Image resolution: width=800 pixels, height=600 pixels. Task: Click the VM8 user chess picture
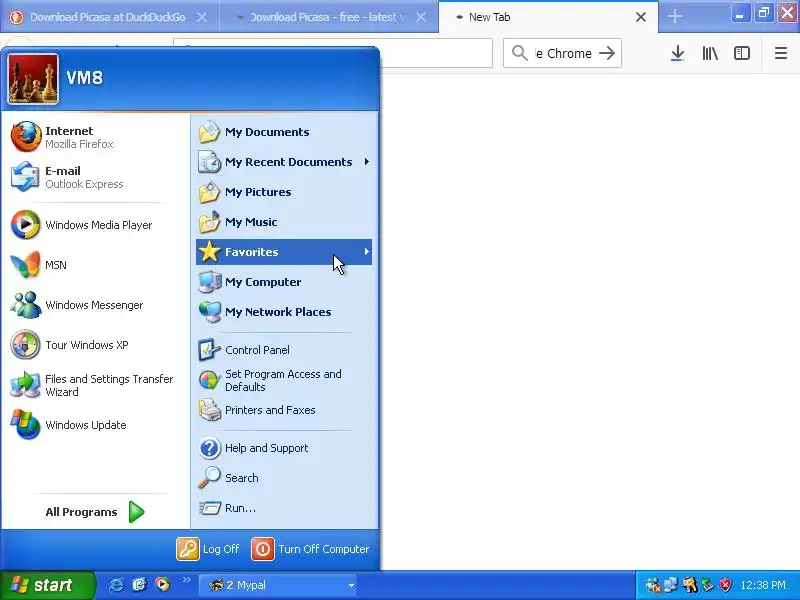pos(33,79)
